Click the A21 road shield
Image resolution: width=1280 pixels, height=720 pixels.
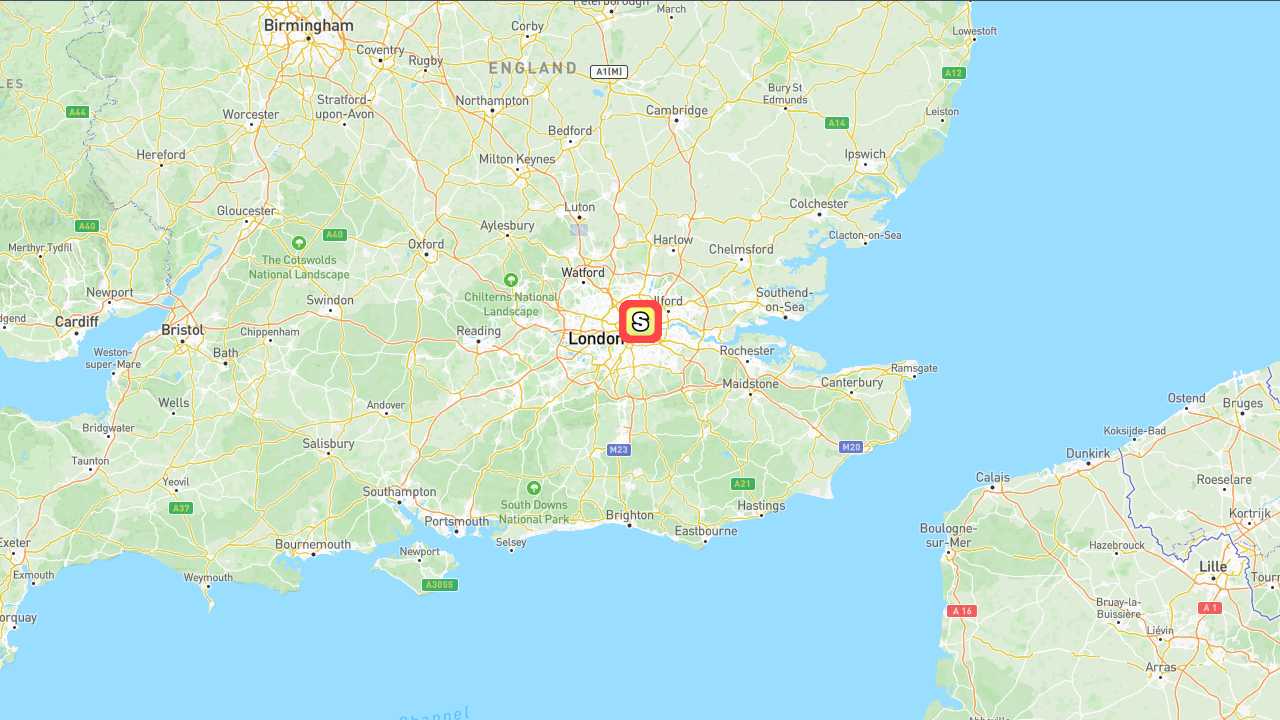coord(742,484)
